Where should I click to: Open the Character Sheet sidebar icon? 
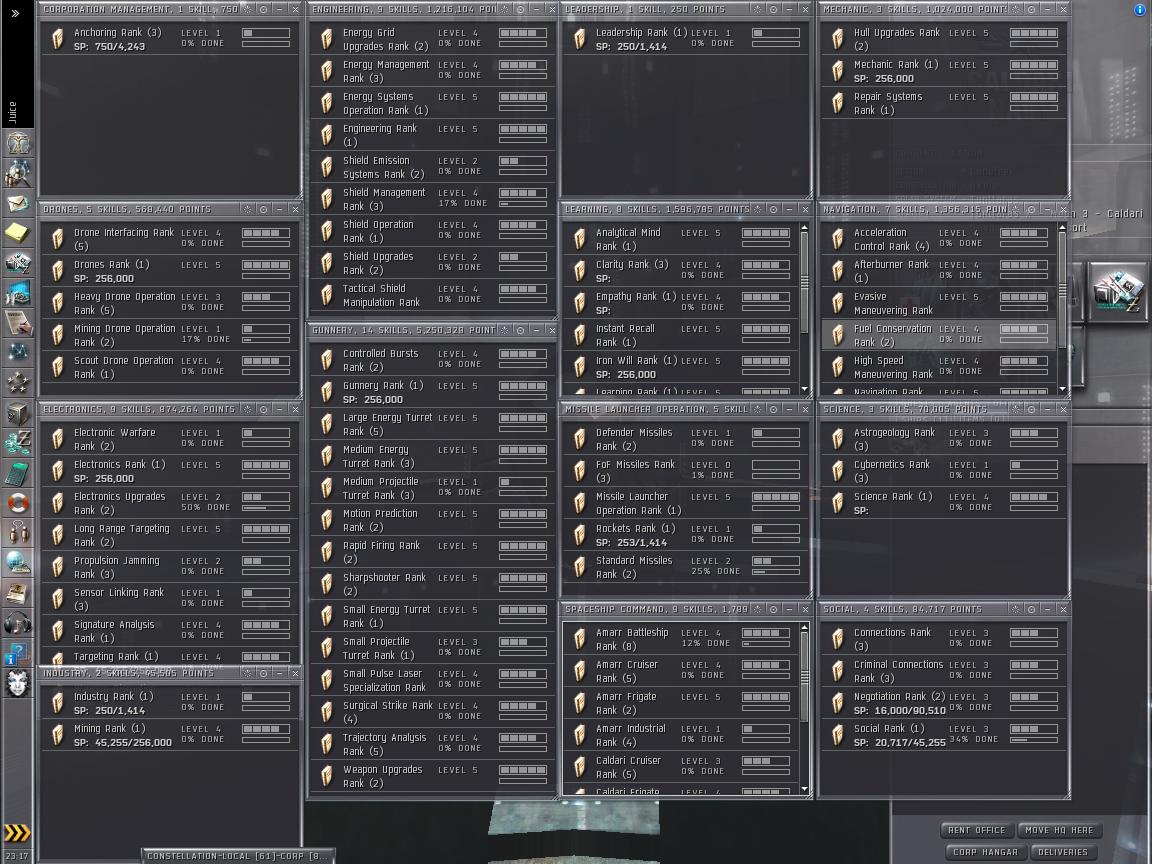[18, 142]
